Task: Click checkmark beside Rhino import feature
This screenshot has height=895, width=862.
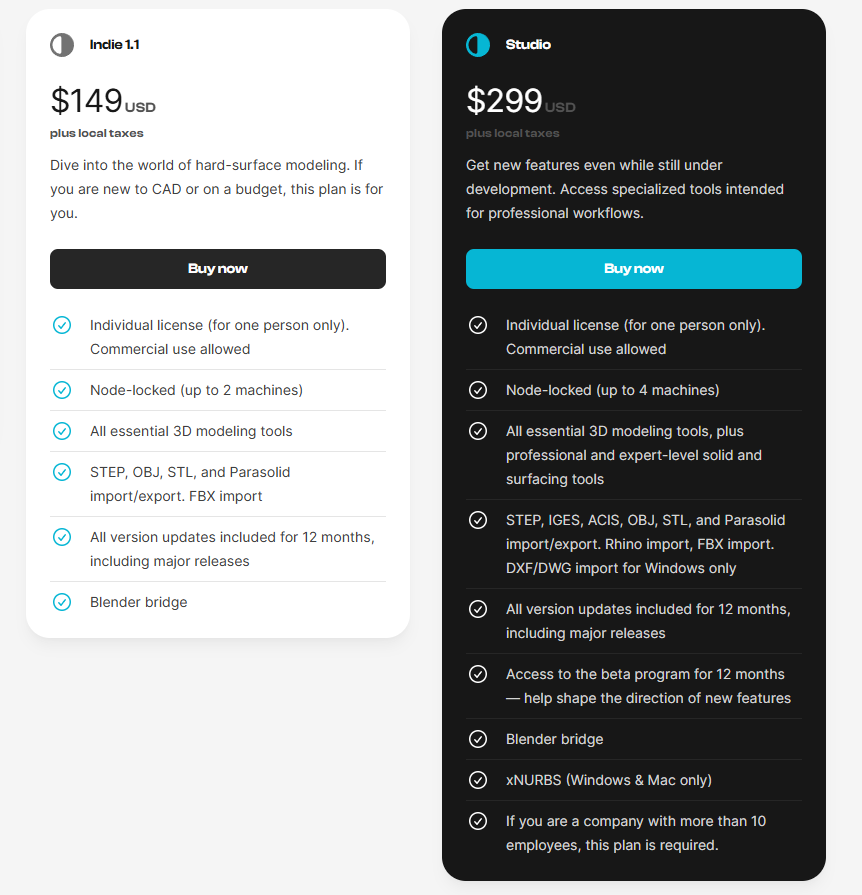Action: coord(478,520)
